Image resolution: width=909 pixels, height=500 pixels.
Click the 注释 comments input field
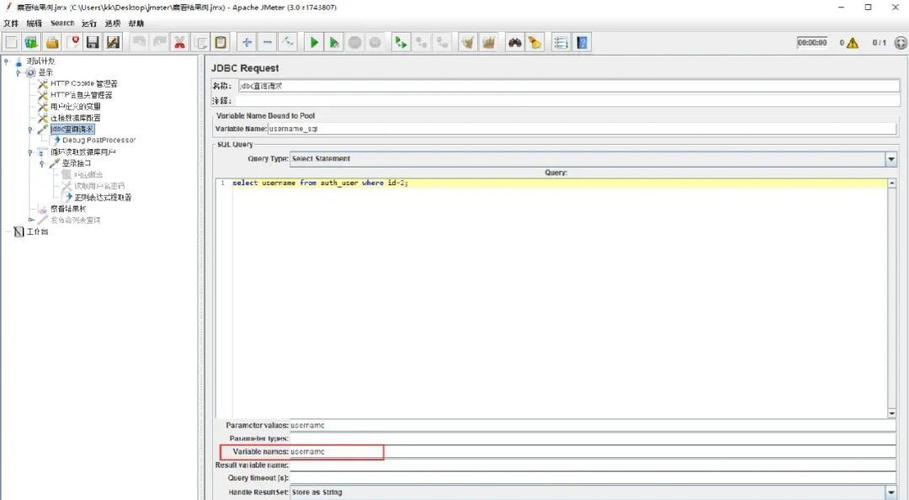(569, 101)
